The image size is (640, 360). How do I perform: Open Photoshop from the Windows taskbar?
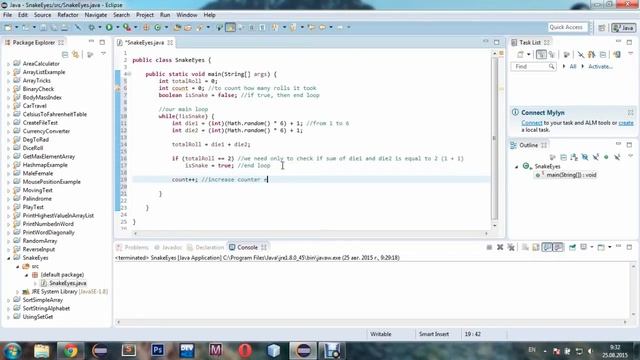tap(158, 350)
